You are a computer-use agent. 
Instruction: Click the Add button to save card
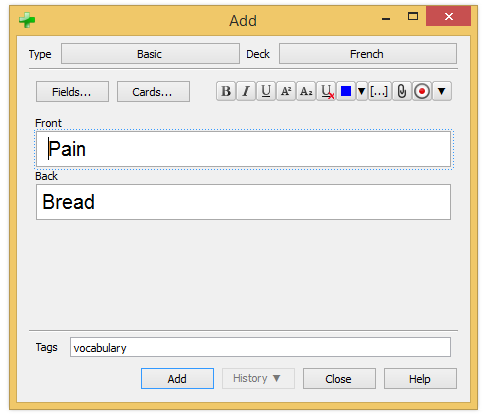click(177, 378)
